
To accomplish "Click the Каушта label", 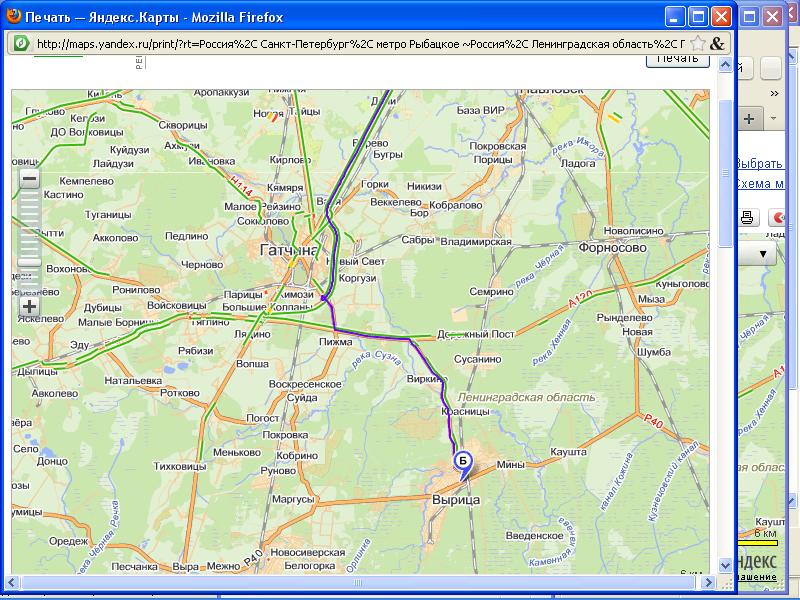I will click(x=568, y=452).
